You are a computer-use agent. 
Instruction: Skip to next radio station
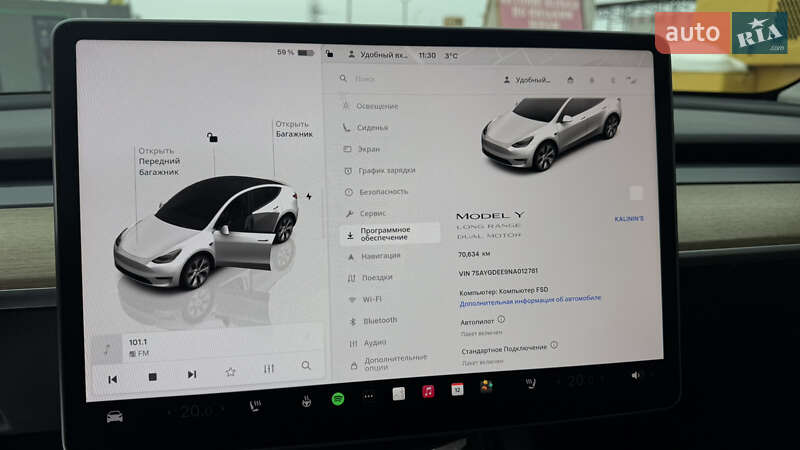(191, 374)
